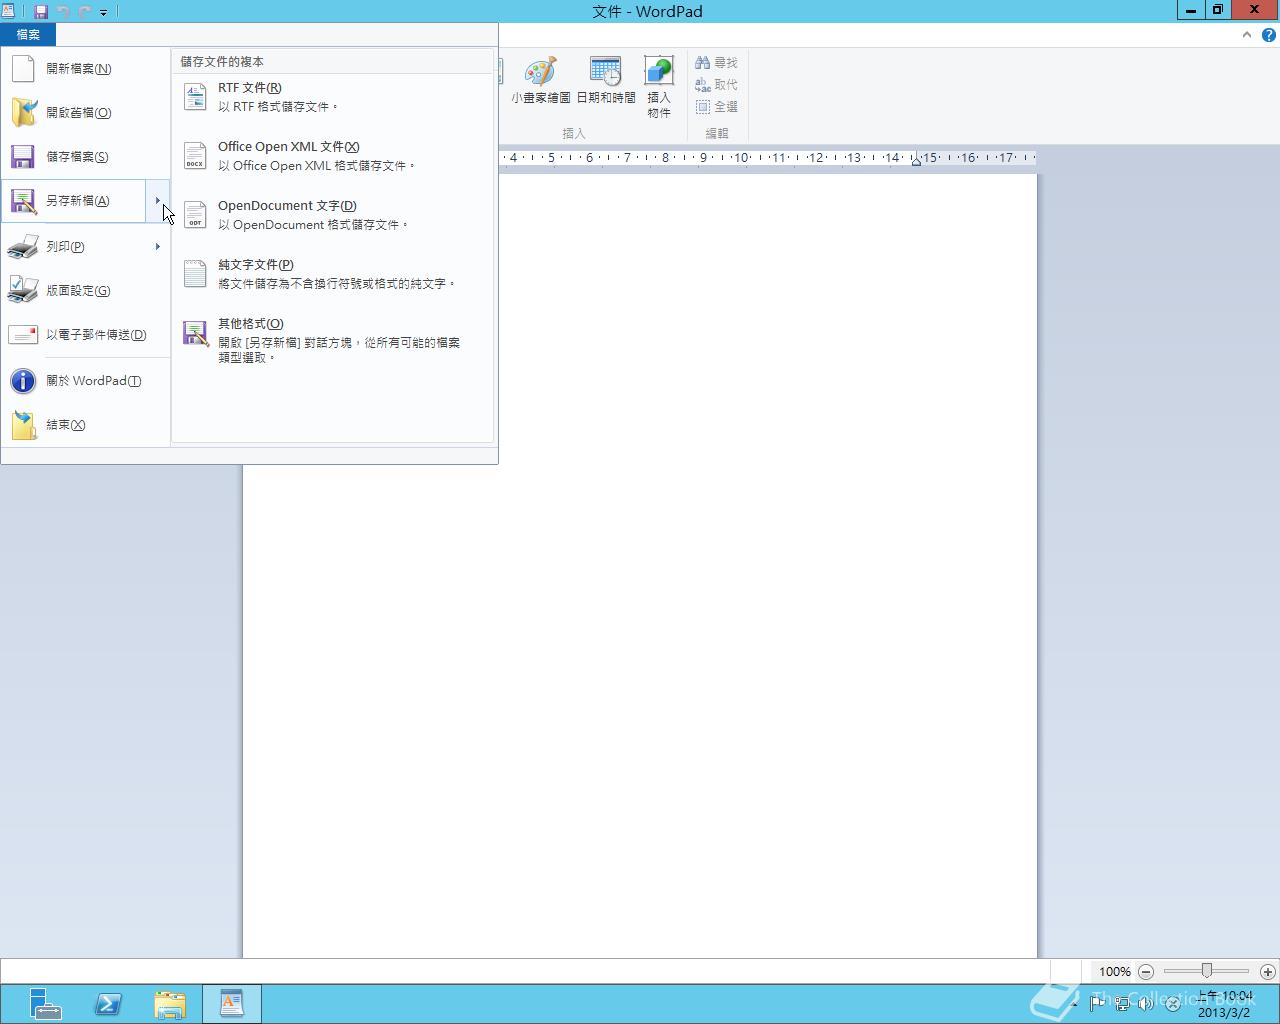Screen dimensions: 1280x1024
Task: Choose 以電子郵件傳送 (Send in email)
Action: 85,334
